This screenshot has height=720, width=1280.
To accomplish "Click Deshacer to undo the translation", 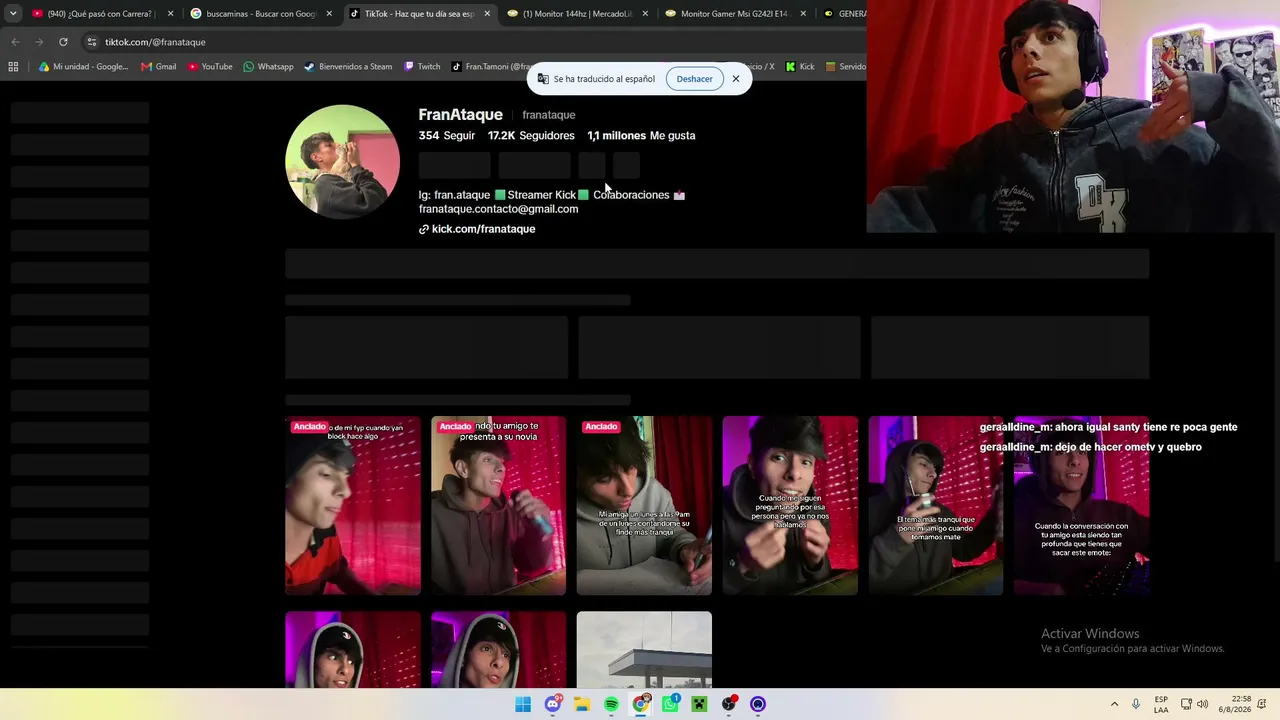I will coord(694,79).
